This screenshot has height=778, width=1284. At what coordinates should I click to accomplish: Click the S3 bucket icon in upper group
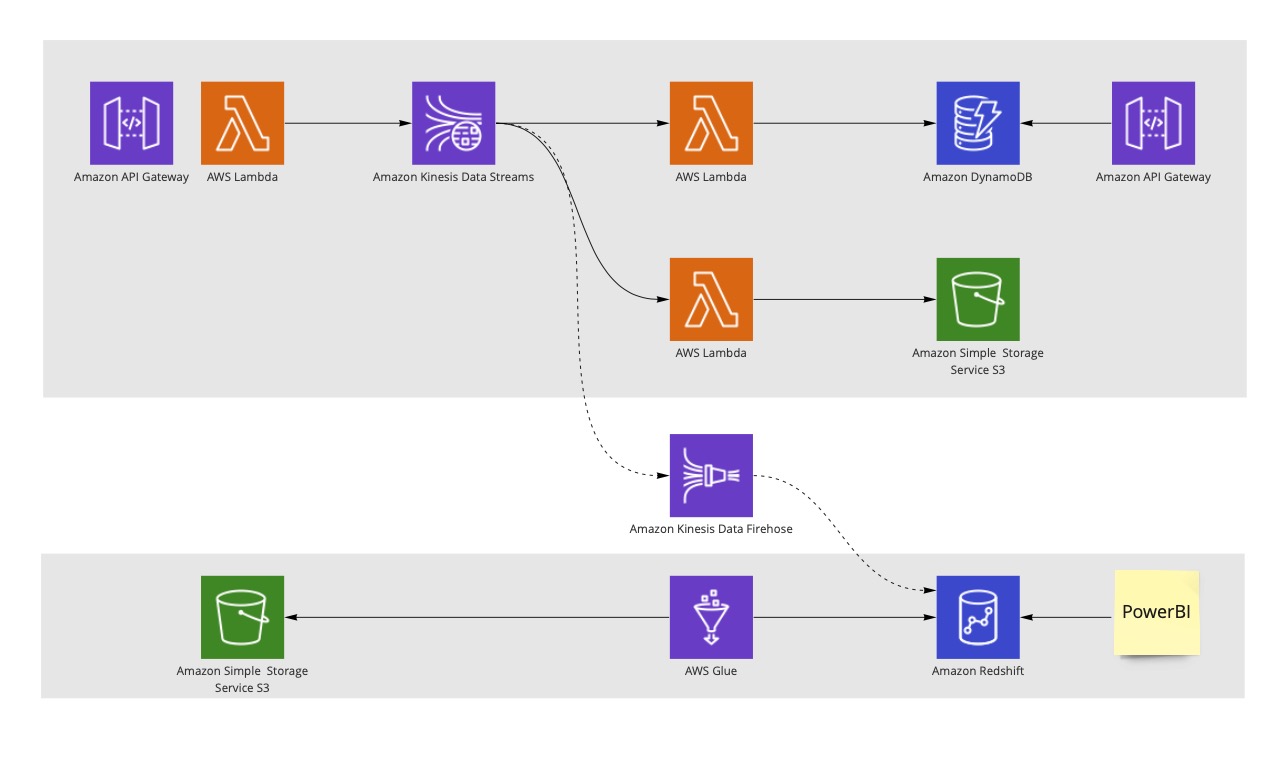978,299
